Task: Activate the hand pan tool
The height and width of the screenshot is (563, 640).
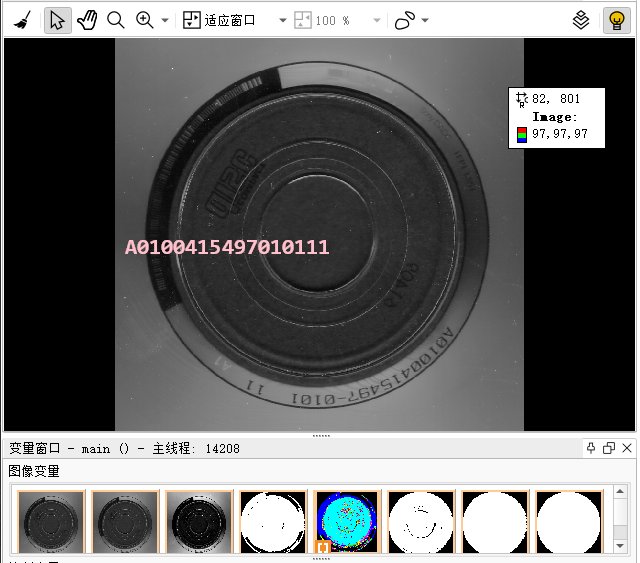Action: [87, 20]
